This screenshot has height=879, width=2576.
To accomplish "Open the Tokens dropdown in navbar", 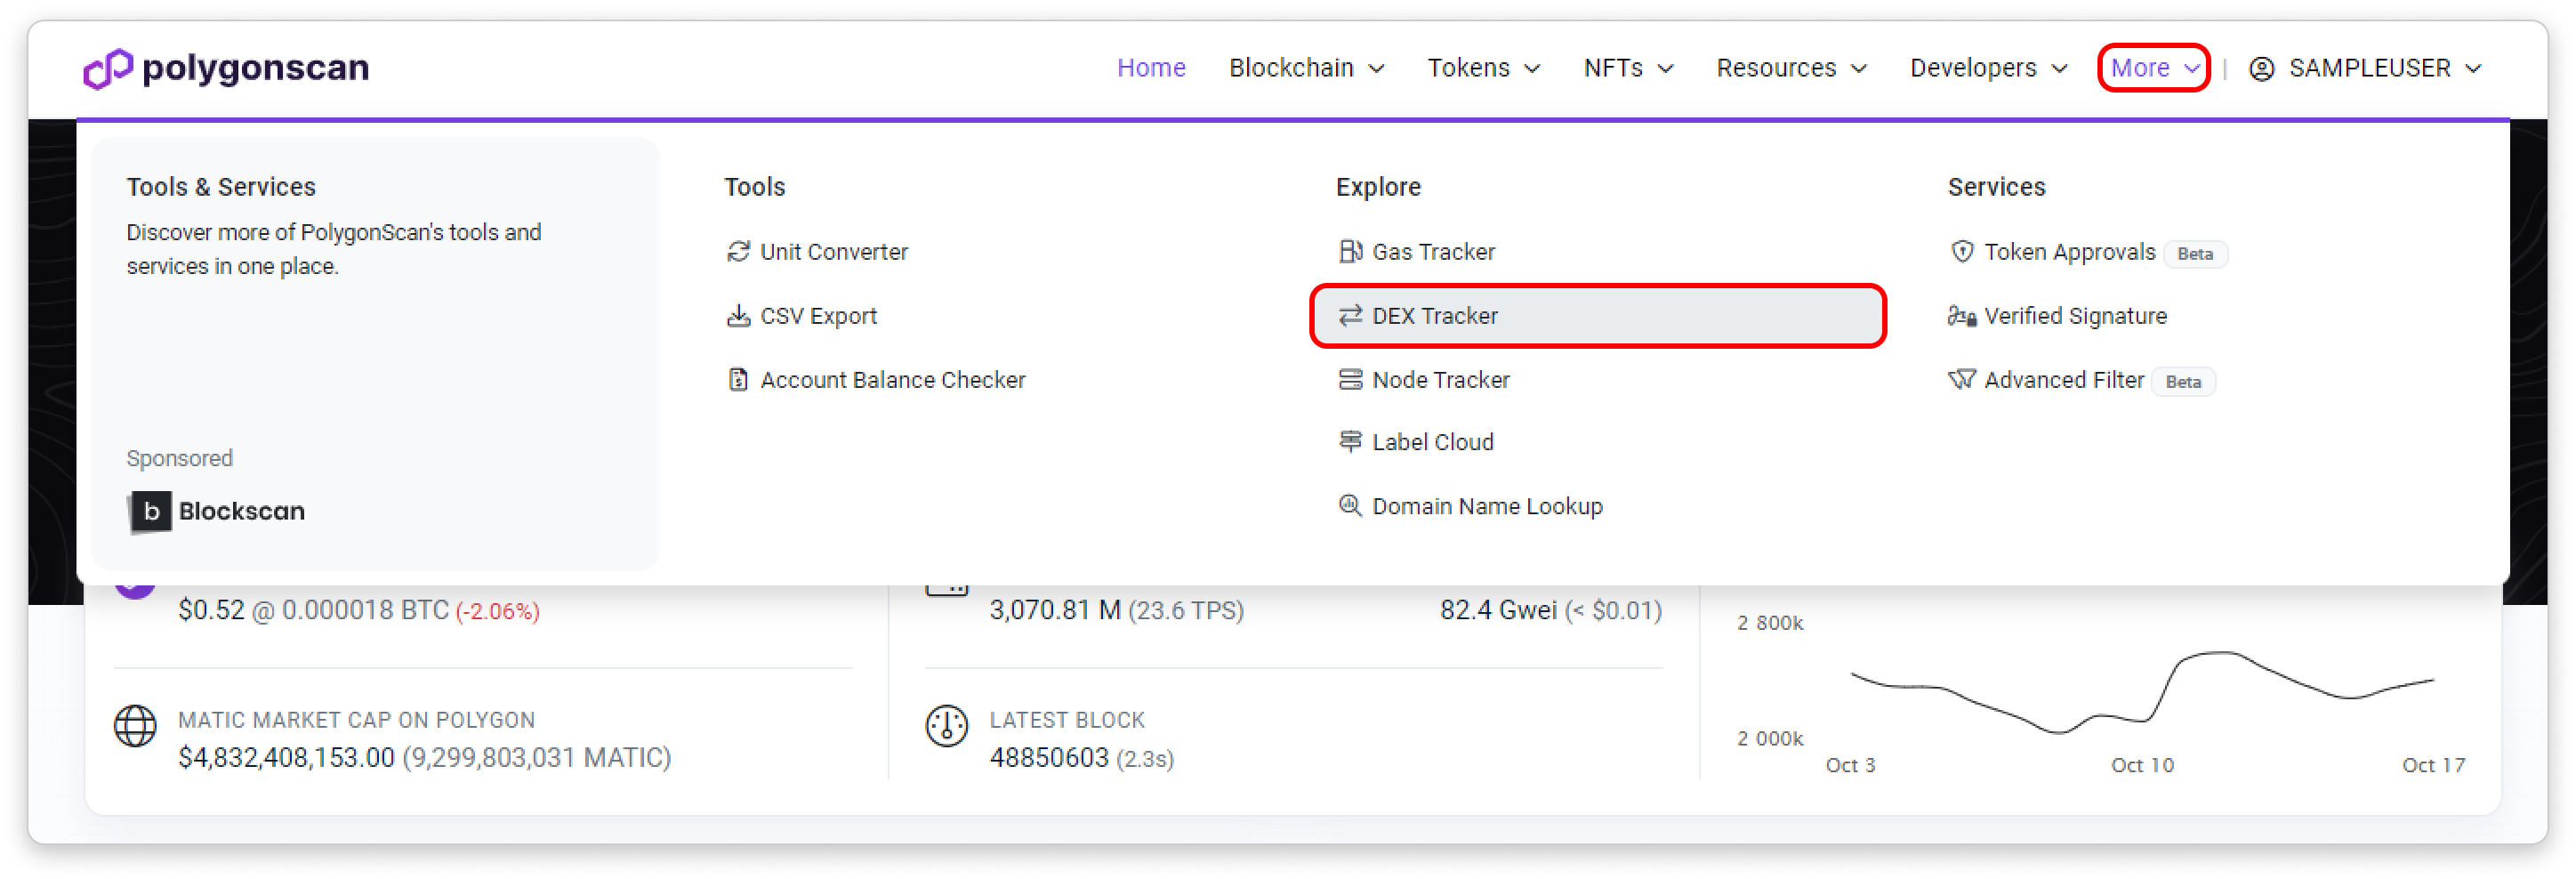I will pos(1483,68).
